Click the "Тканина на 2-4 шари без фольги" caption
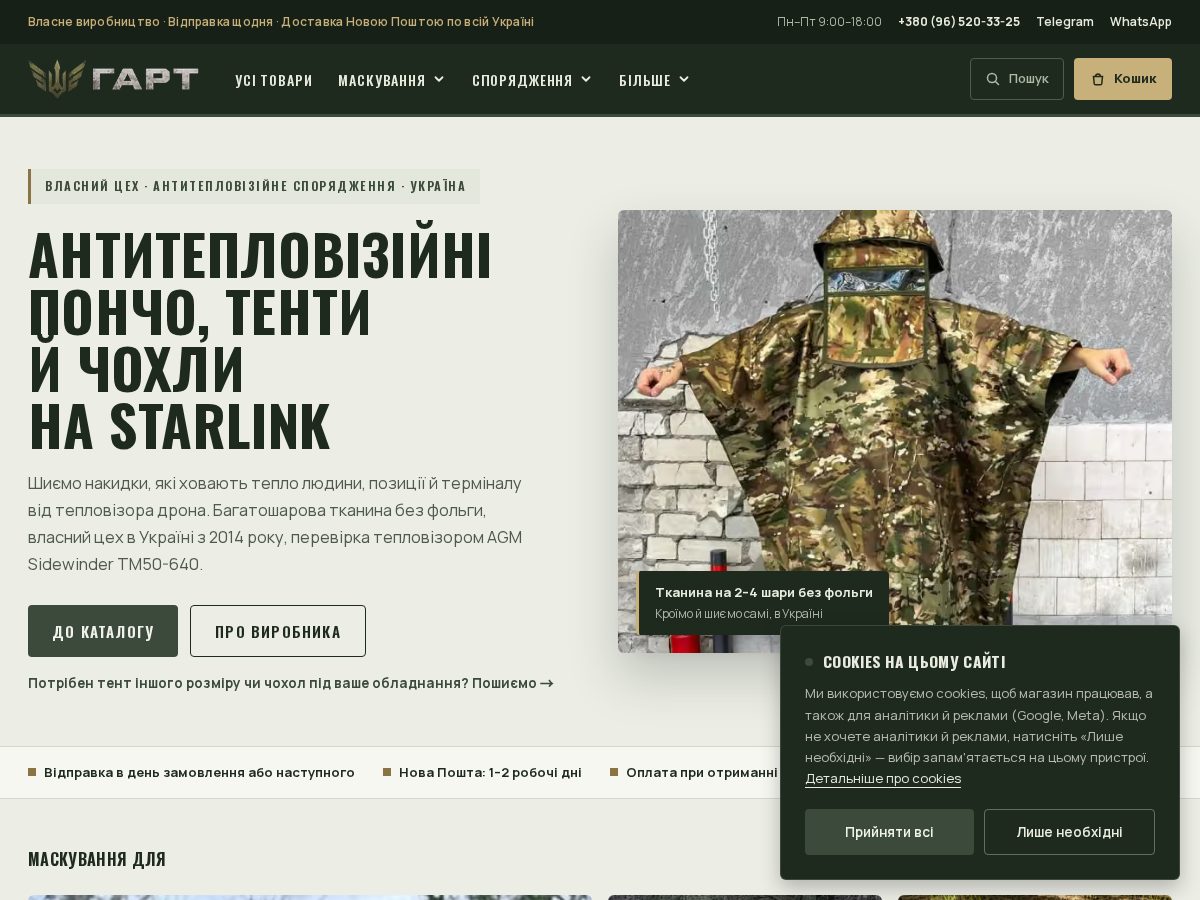The width and height of the screenshot is (1200, 900). (x=764, y=593)
